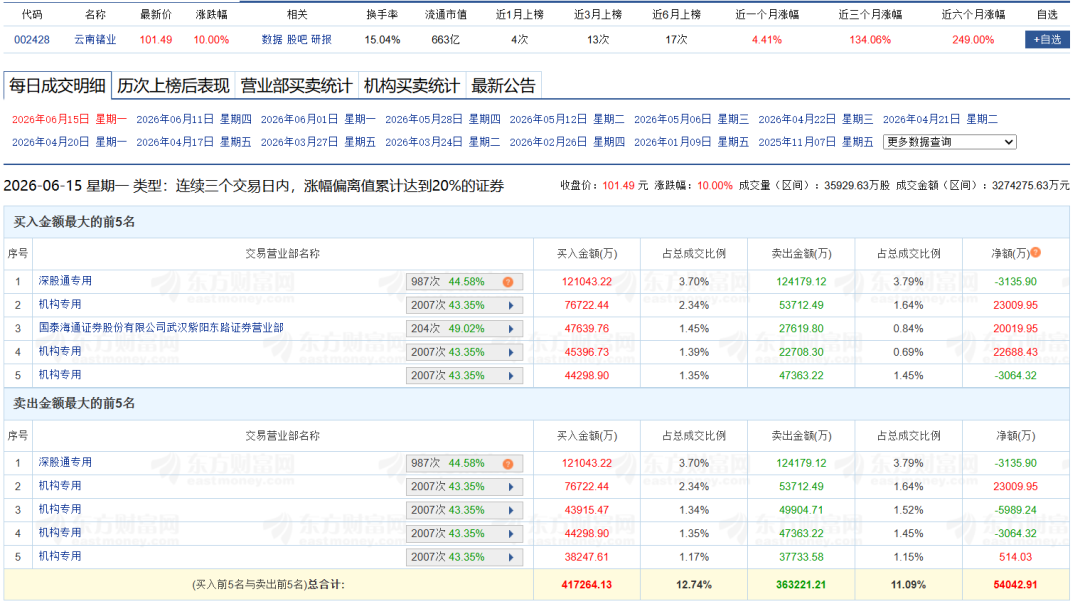
Task: Select date 2026年03月24日 星期二
Action: click(x=443, y=142)
